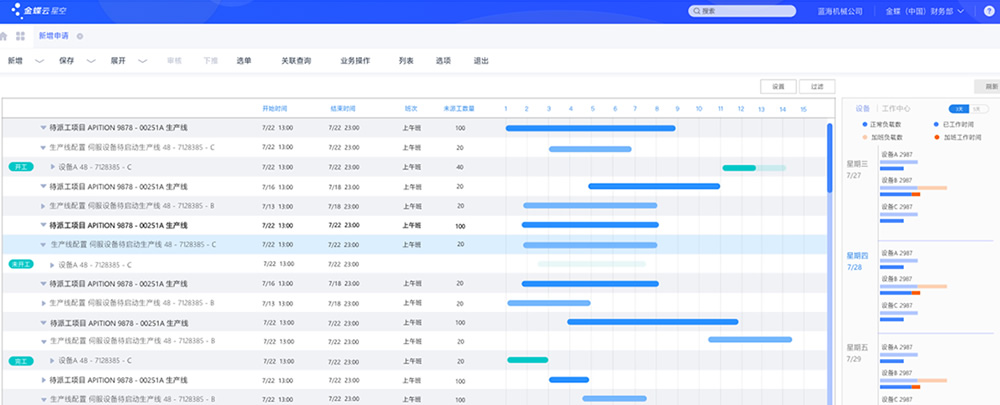The width and height of the screenshot is (1000, 405).
Task: Open the 关联查询 menu
Action: [x=297, y=61]
